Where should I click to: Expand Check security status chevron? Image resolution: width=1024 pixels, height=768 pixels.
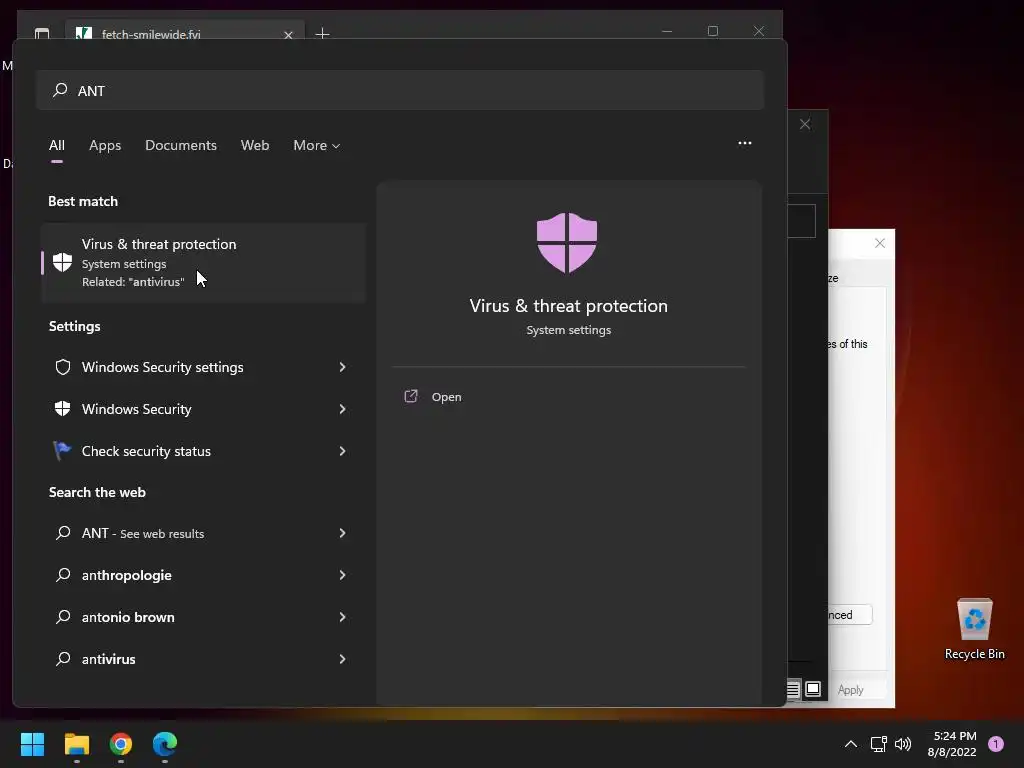click(342, 451)
